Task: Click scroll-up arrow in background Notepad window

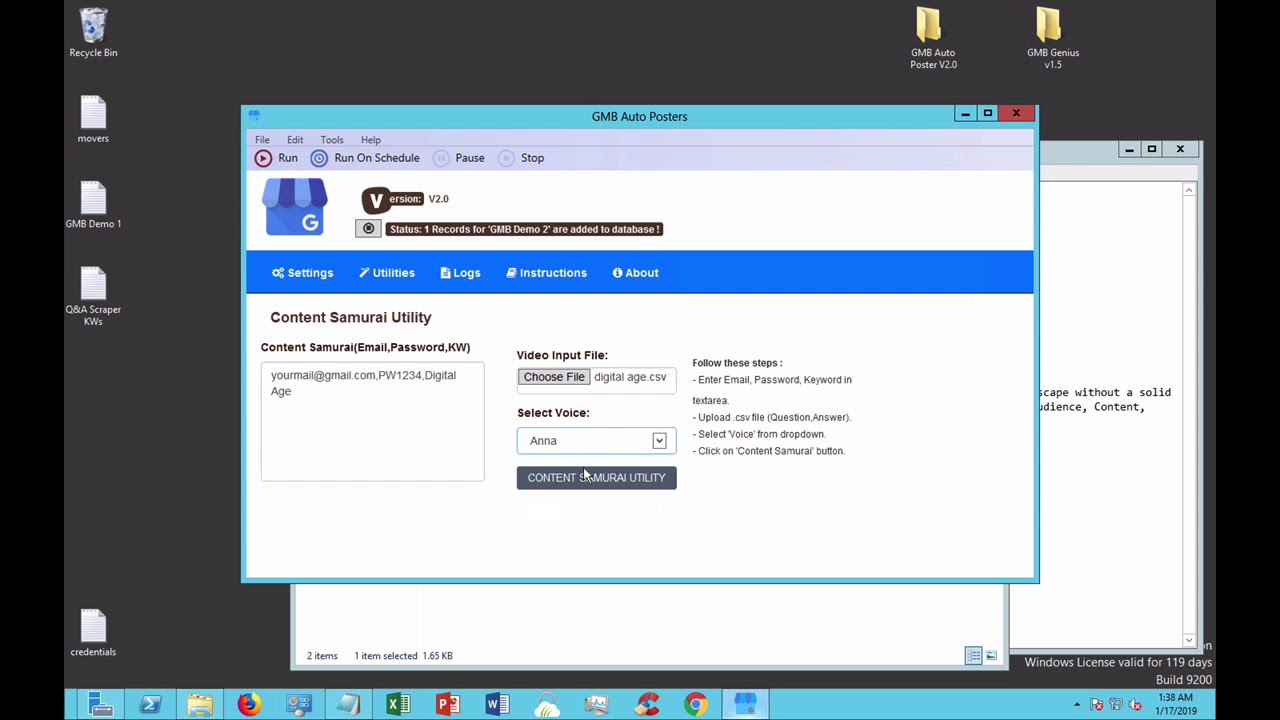Action: (1189, 190)
